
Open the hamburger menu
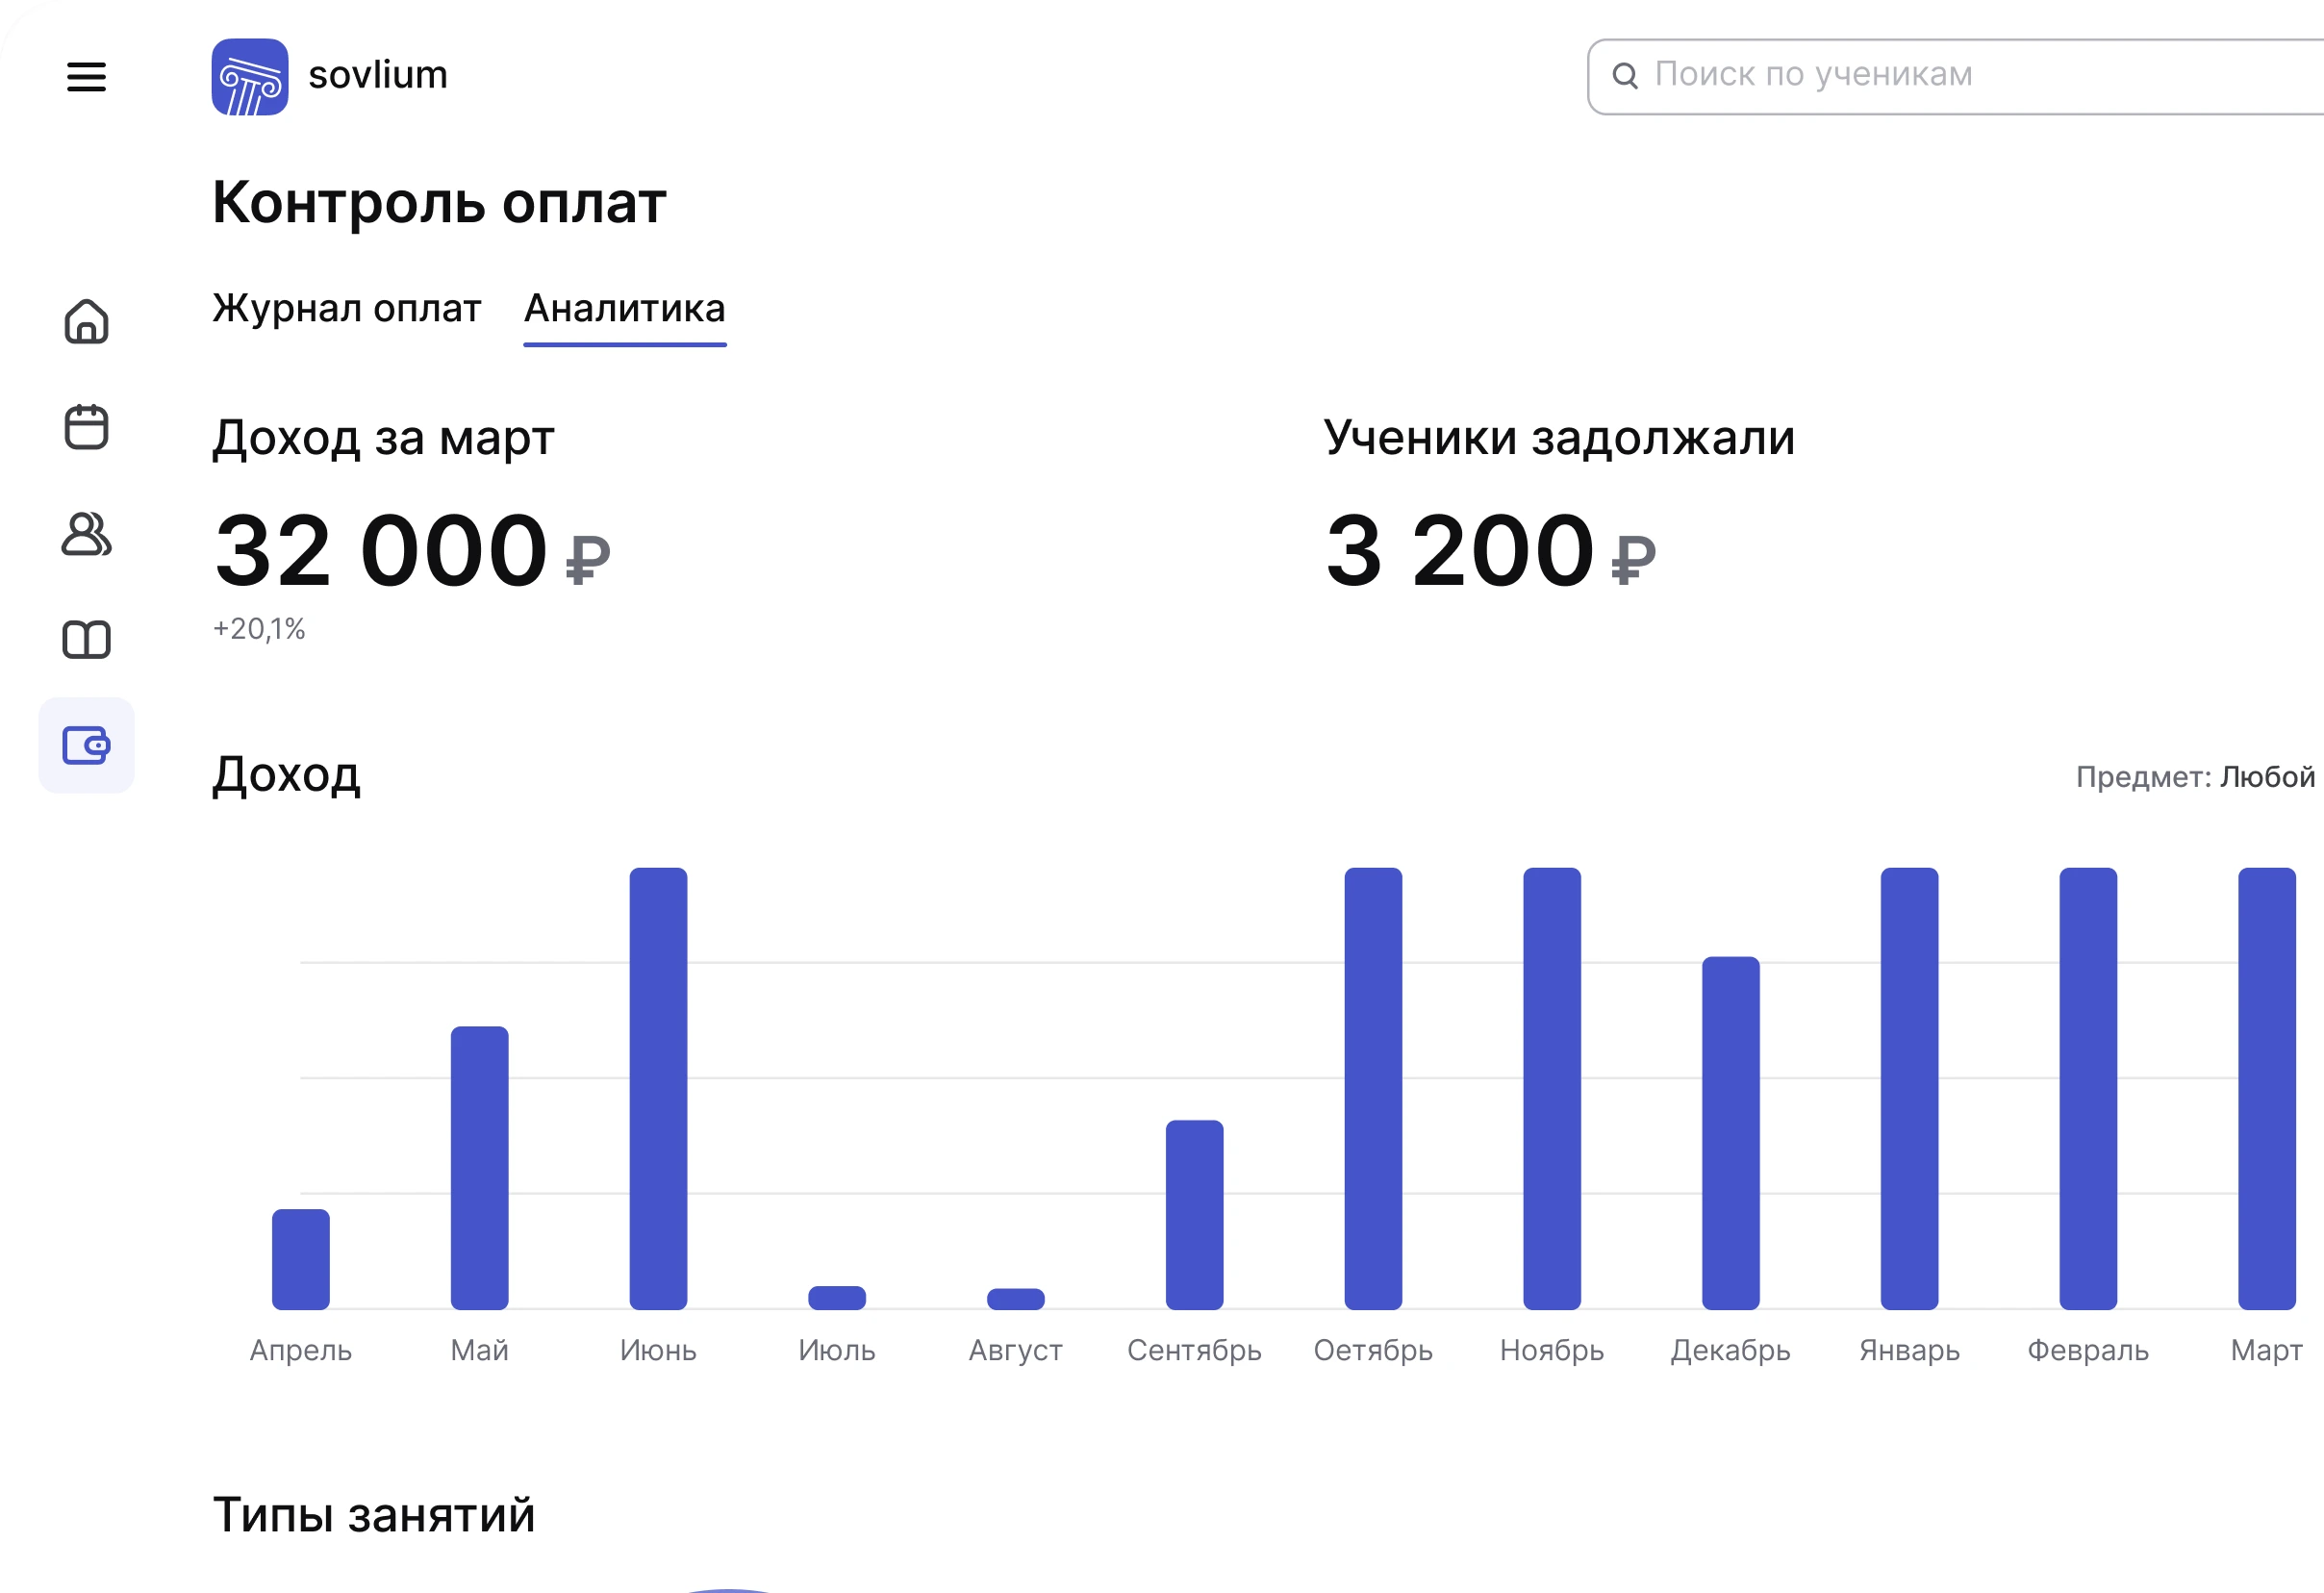[86, 77]
